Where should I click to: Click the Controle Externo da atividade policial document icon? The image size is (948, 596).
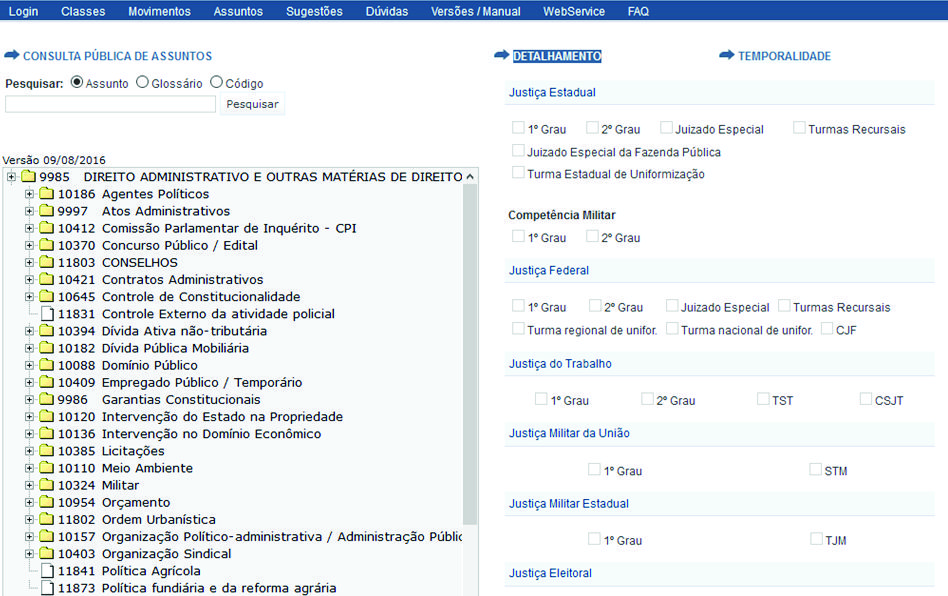pos(47,314)
